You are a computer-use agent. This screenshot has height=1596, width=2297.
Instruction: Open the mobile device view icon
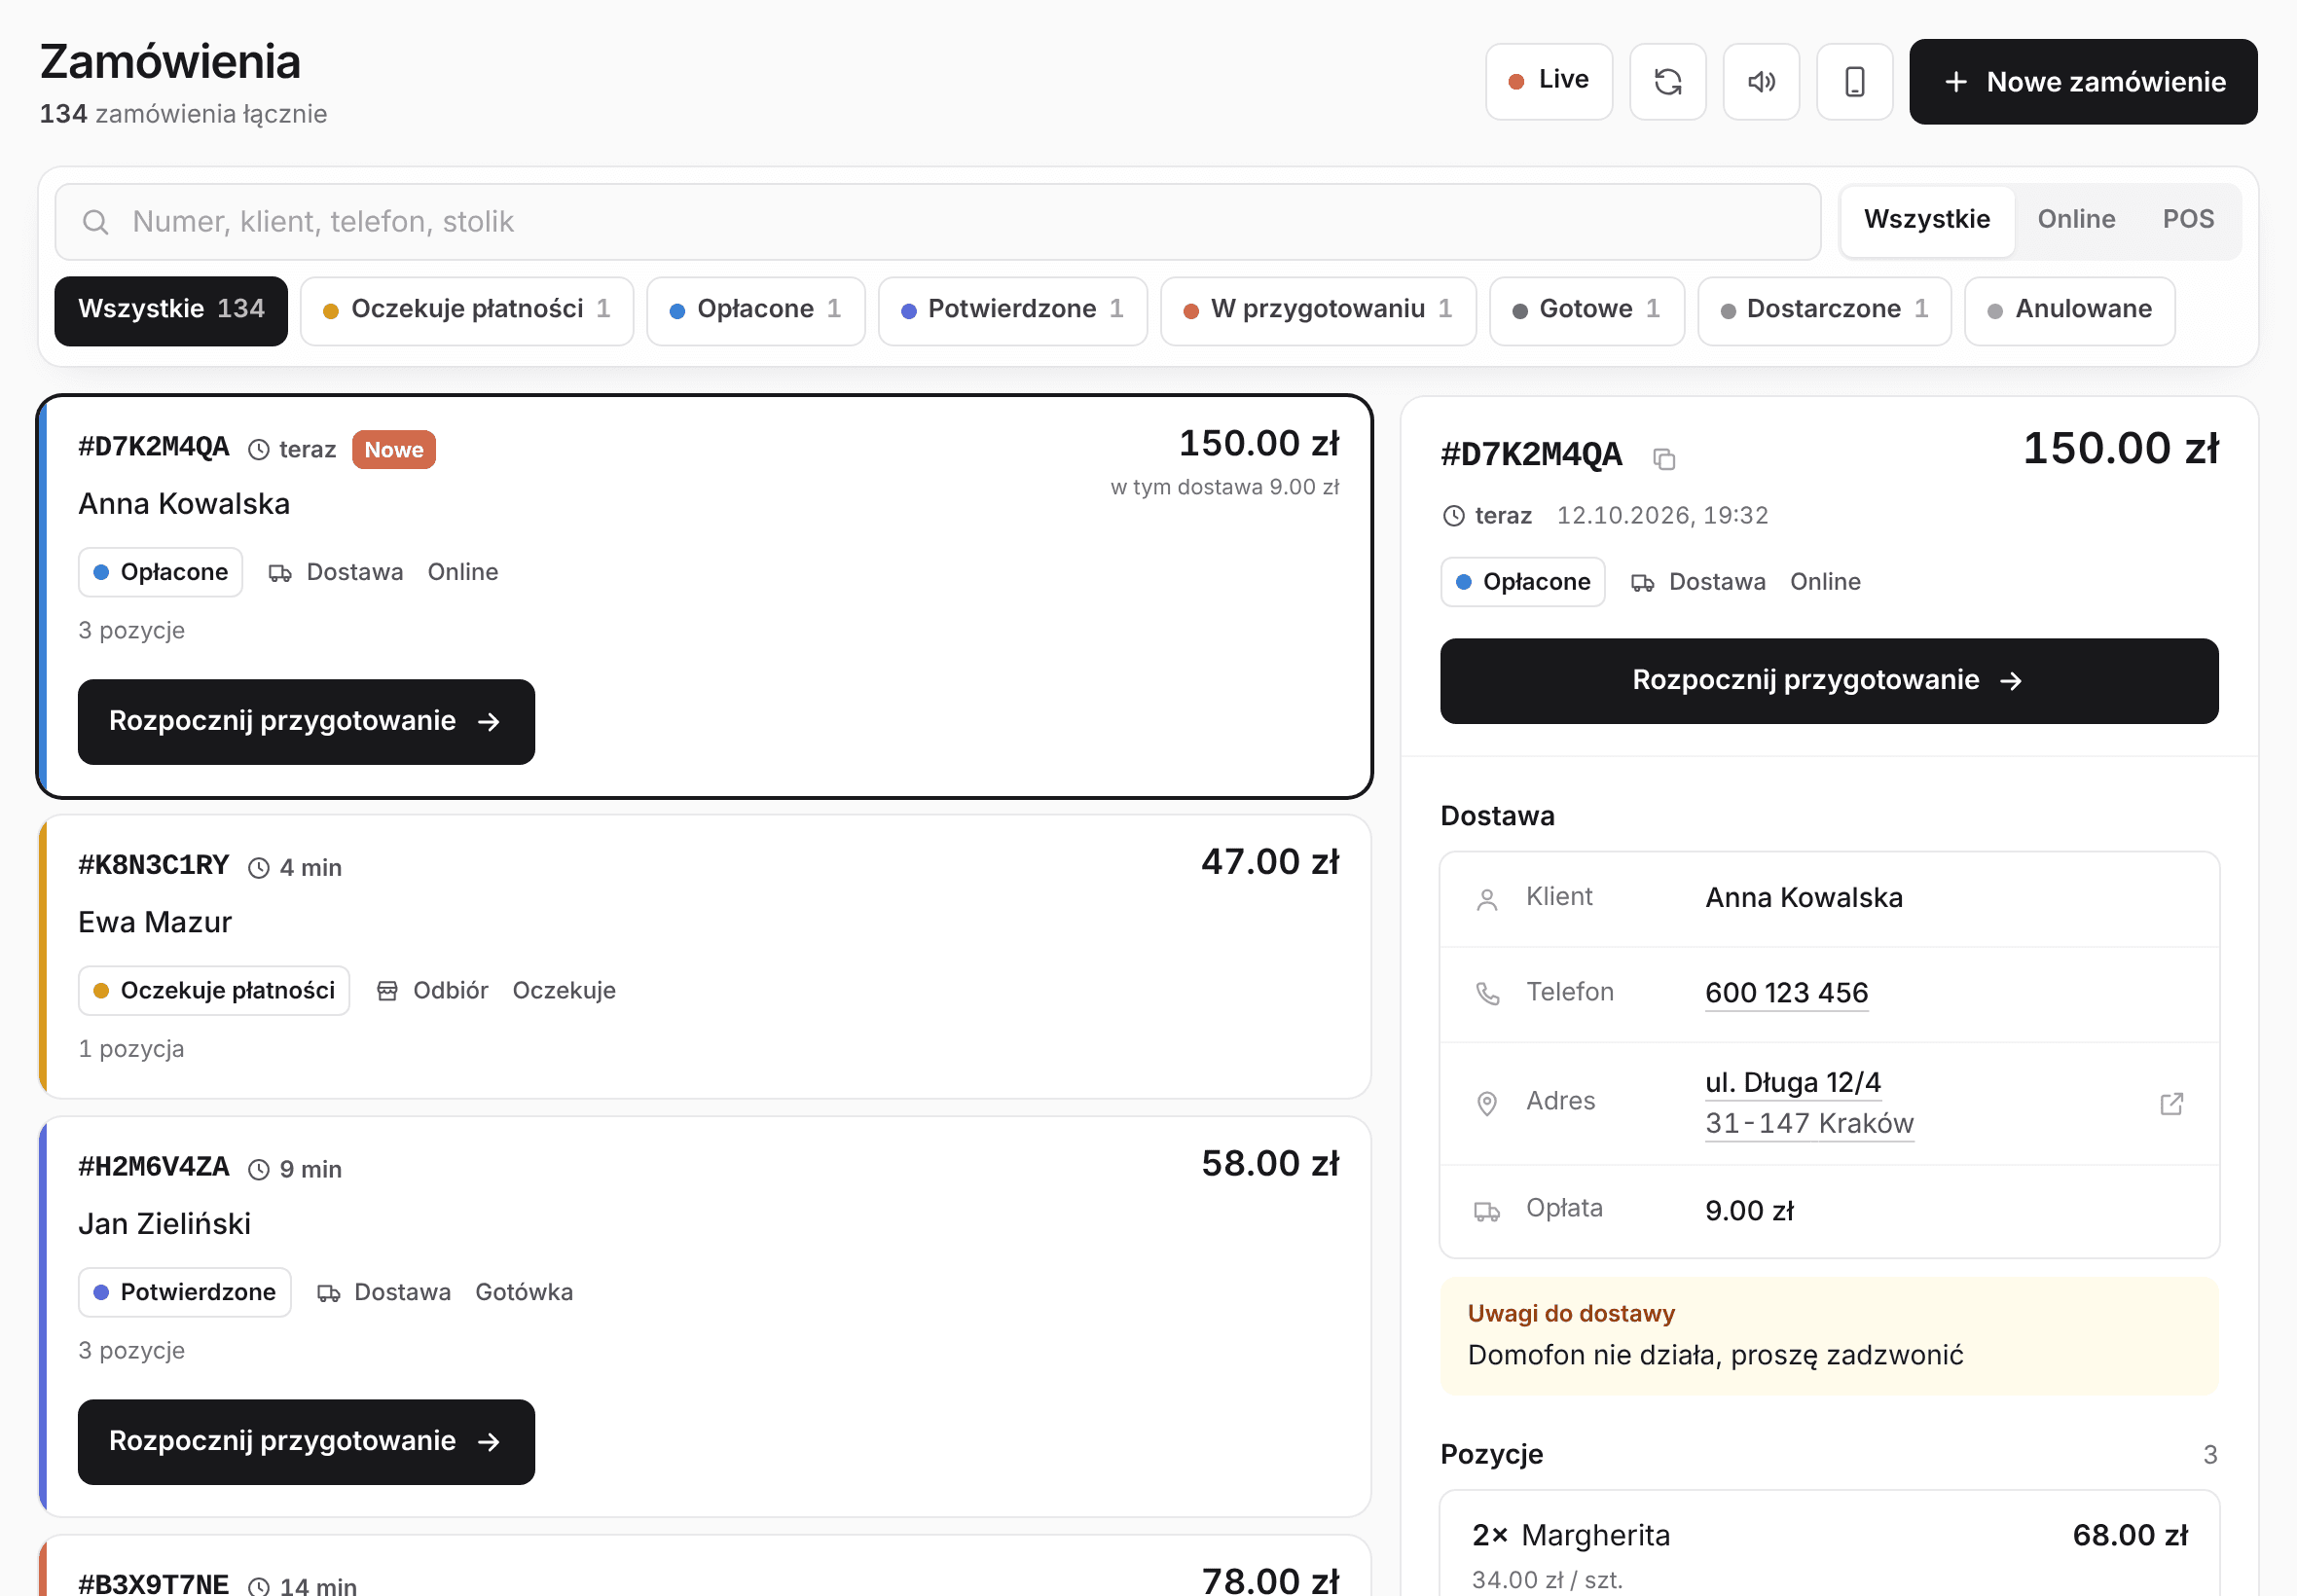pyautogui.click(x=1854, y=82)
